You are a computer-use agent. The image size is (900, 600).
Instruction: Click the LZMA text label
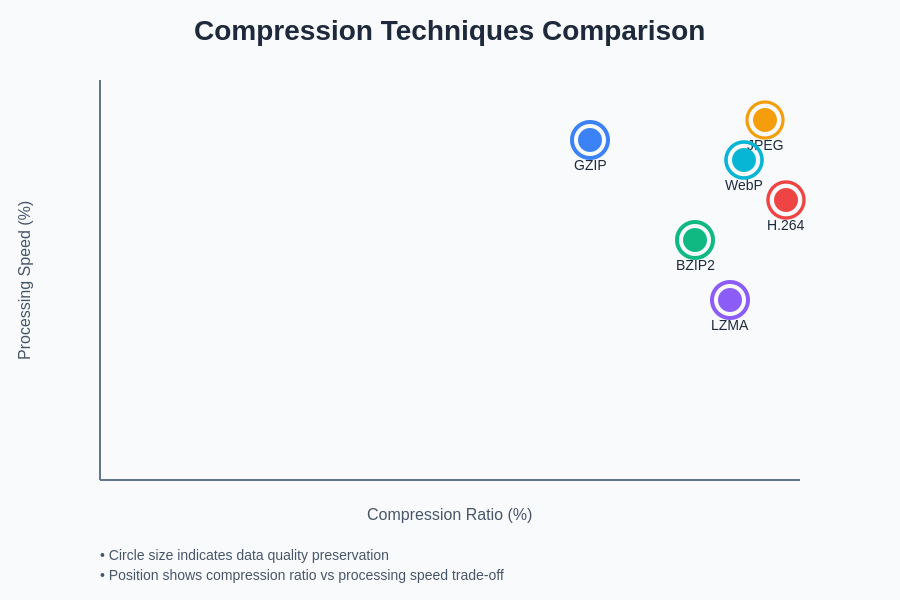point(730,326)
